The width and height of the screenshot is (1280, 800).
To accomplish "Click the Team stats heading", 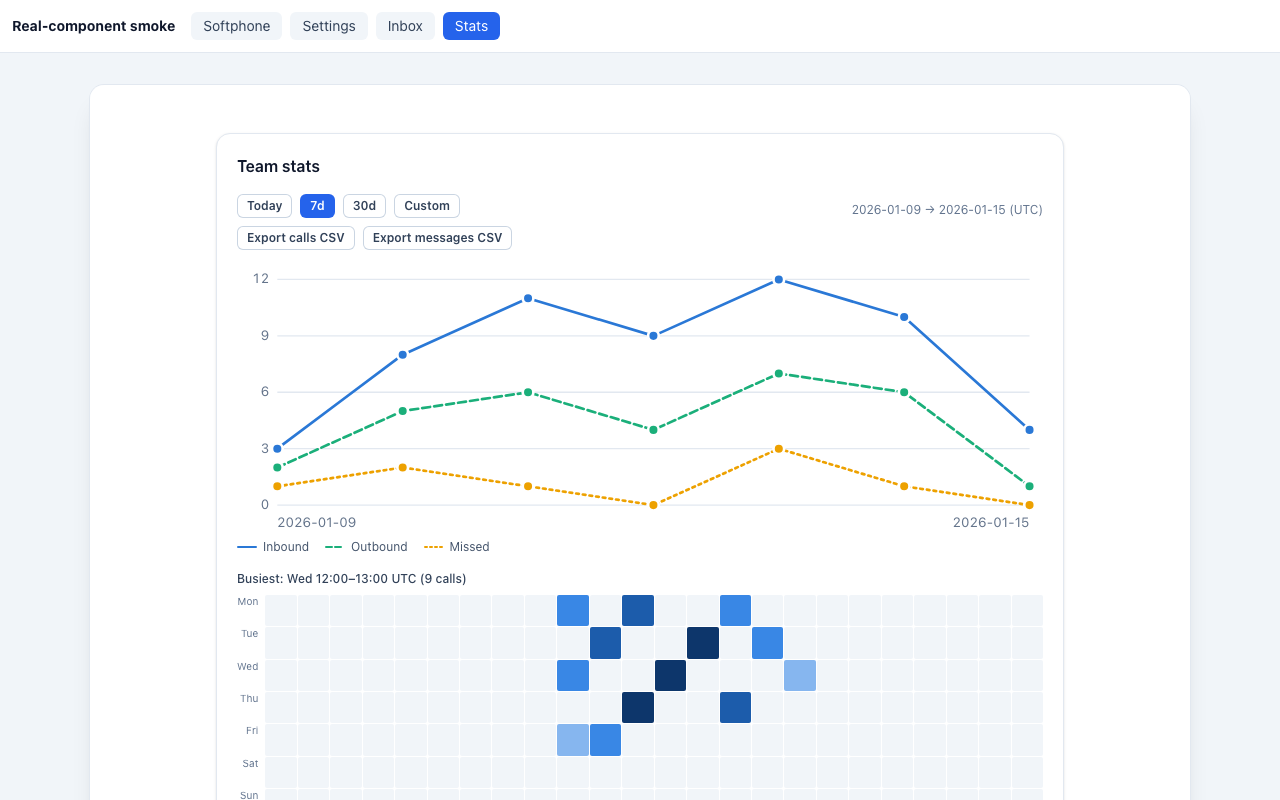I will coord(278,167).
